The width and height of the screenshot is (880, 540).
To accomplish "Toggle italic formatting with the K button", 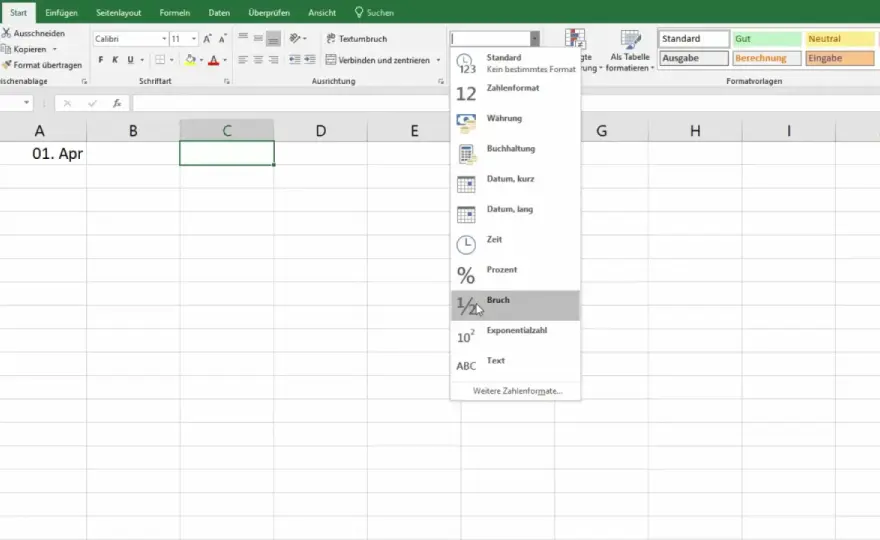I will 115,60.
